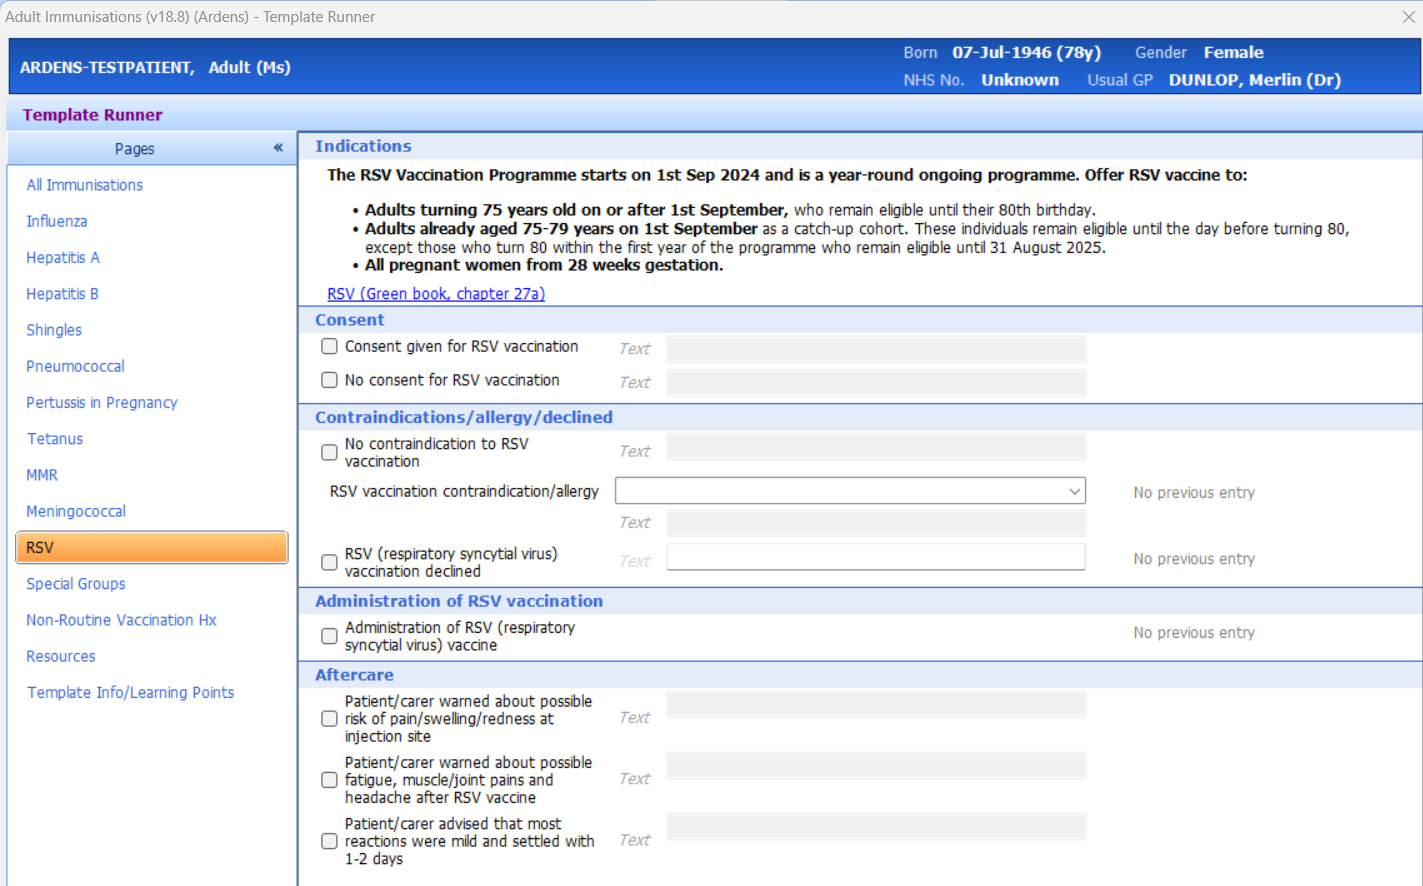Open the Meningococcal page
Screen dimensions: 1423x886
coord(76,511)
